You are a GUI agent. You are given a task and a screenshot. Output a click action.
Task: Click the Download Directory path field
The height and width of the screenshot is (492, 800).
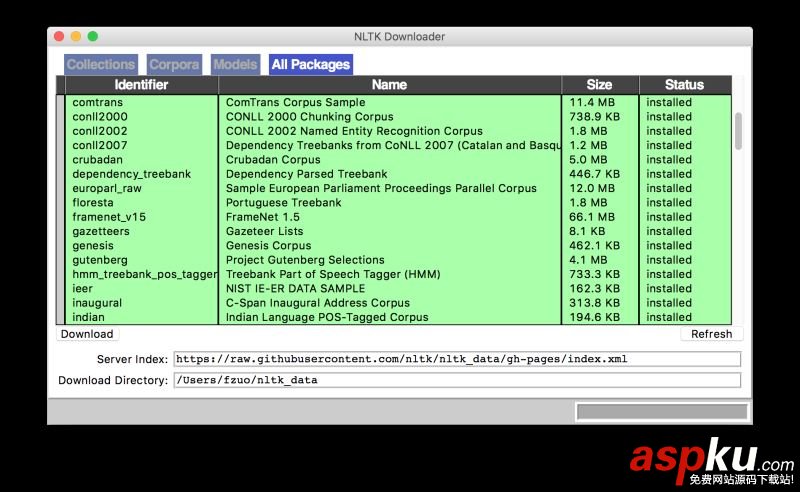pyautogui.click(x=457, y=380)
